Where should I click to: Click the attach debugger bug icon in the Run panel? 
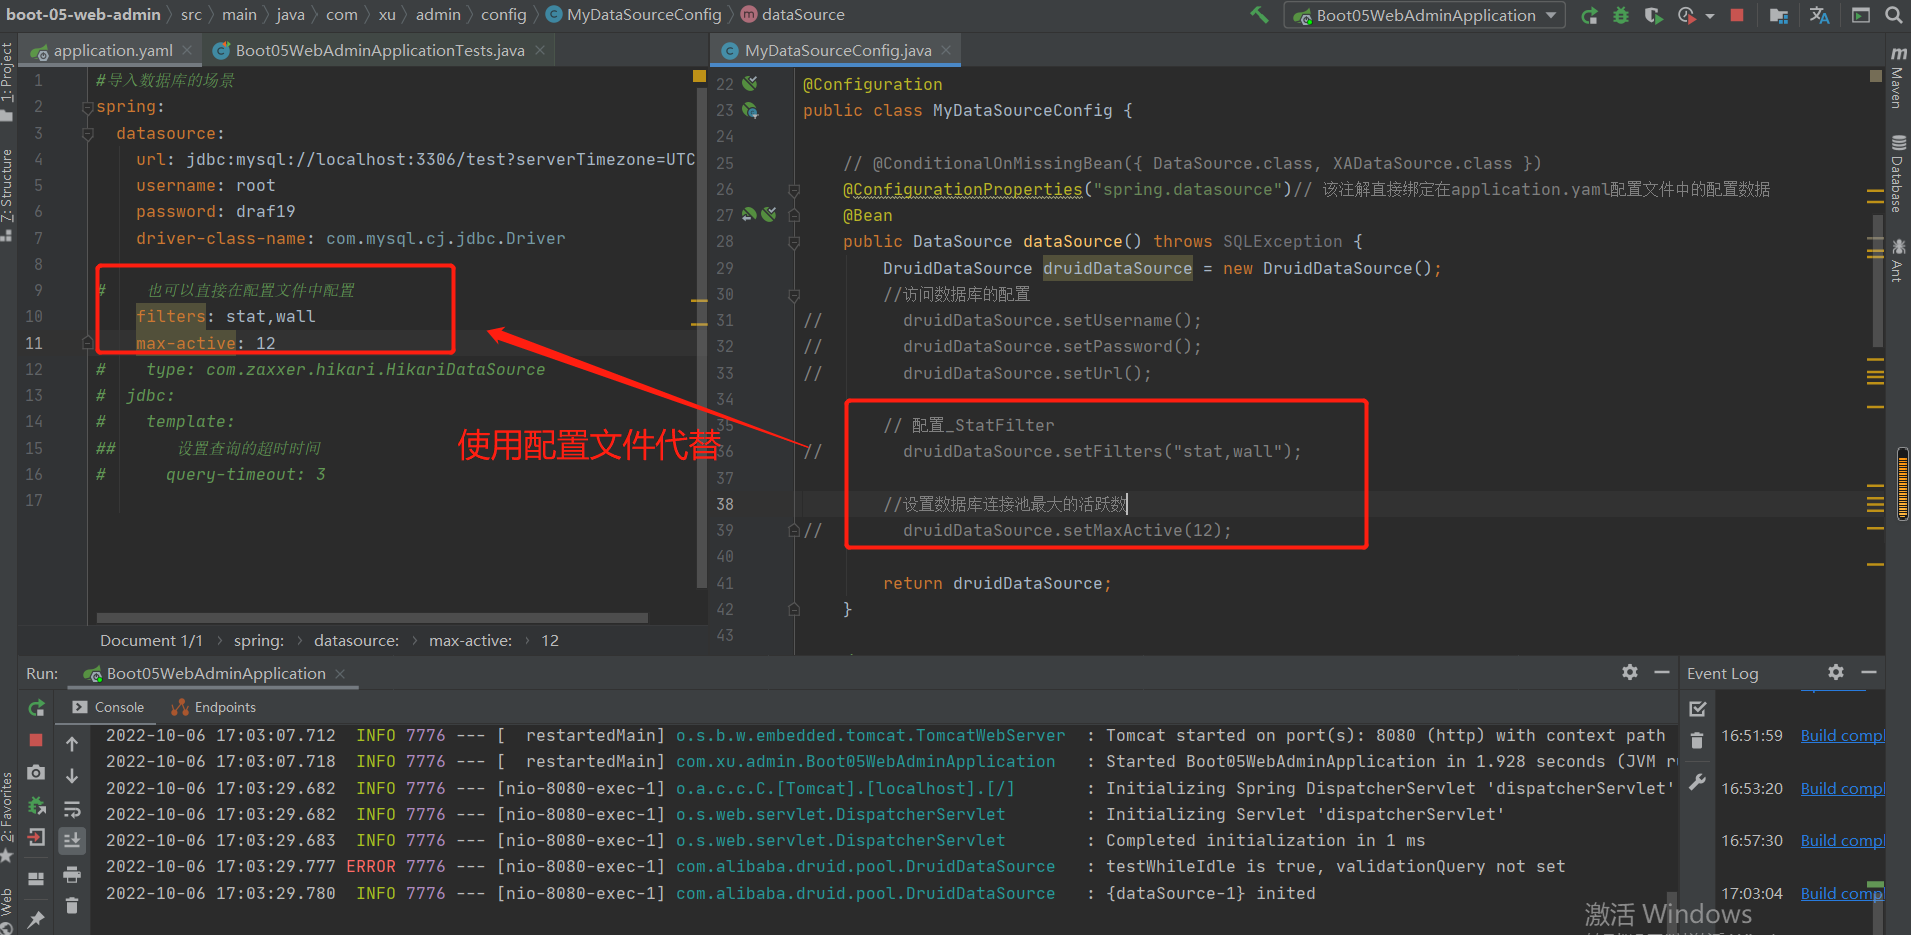coord(36,806)
